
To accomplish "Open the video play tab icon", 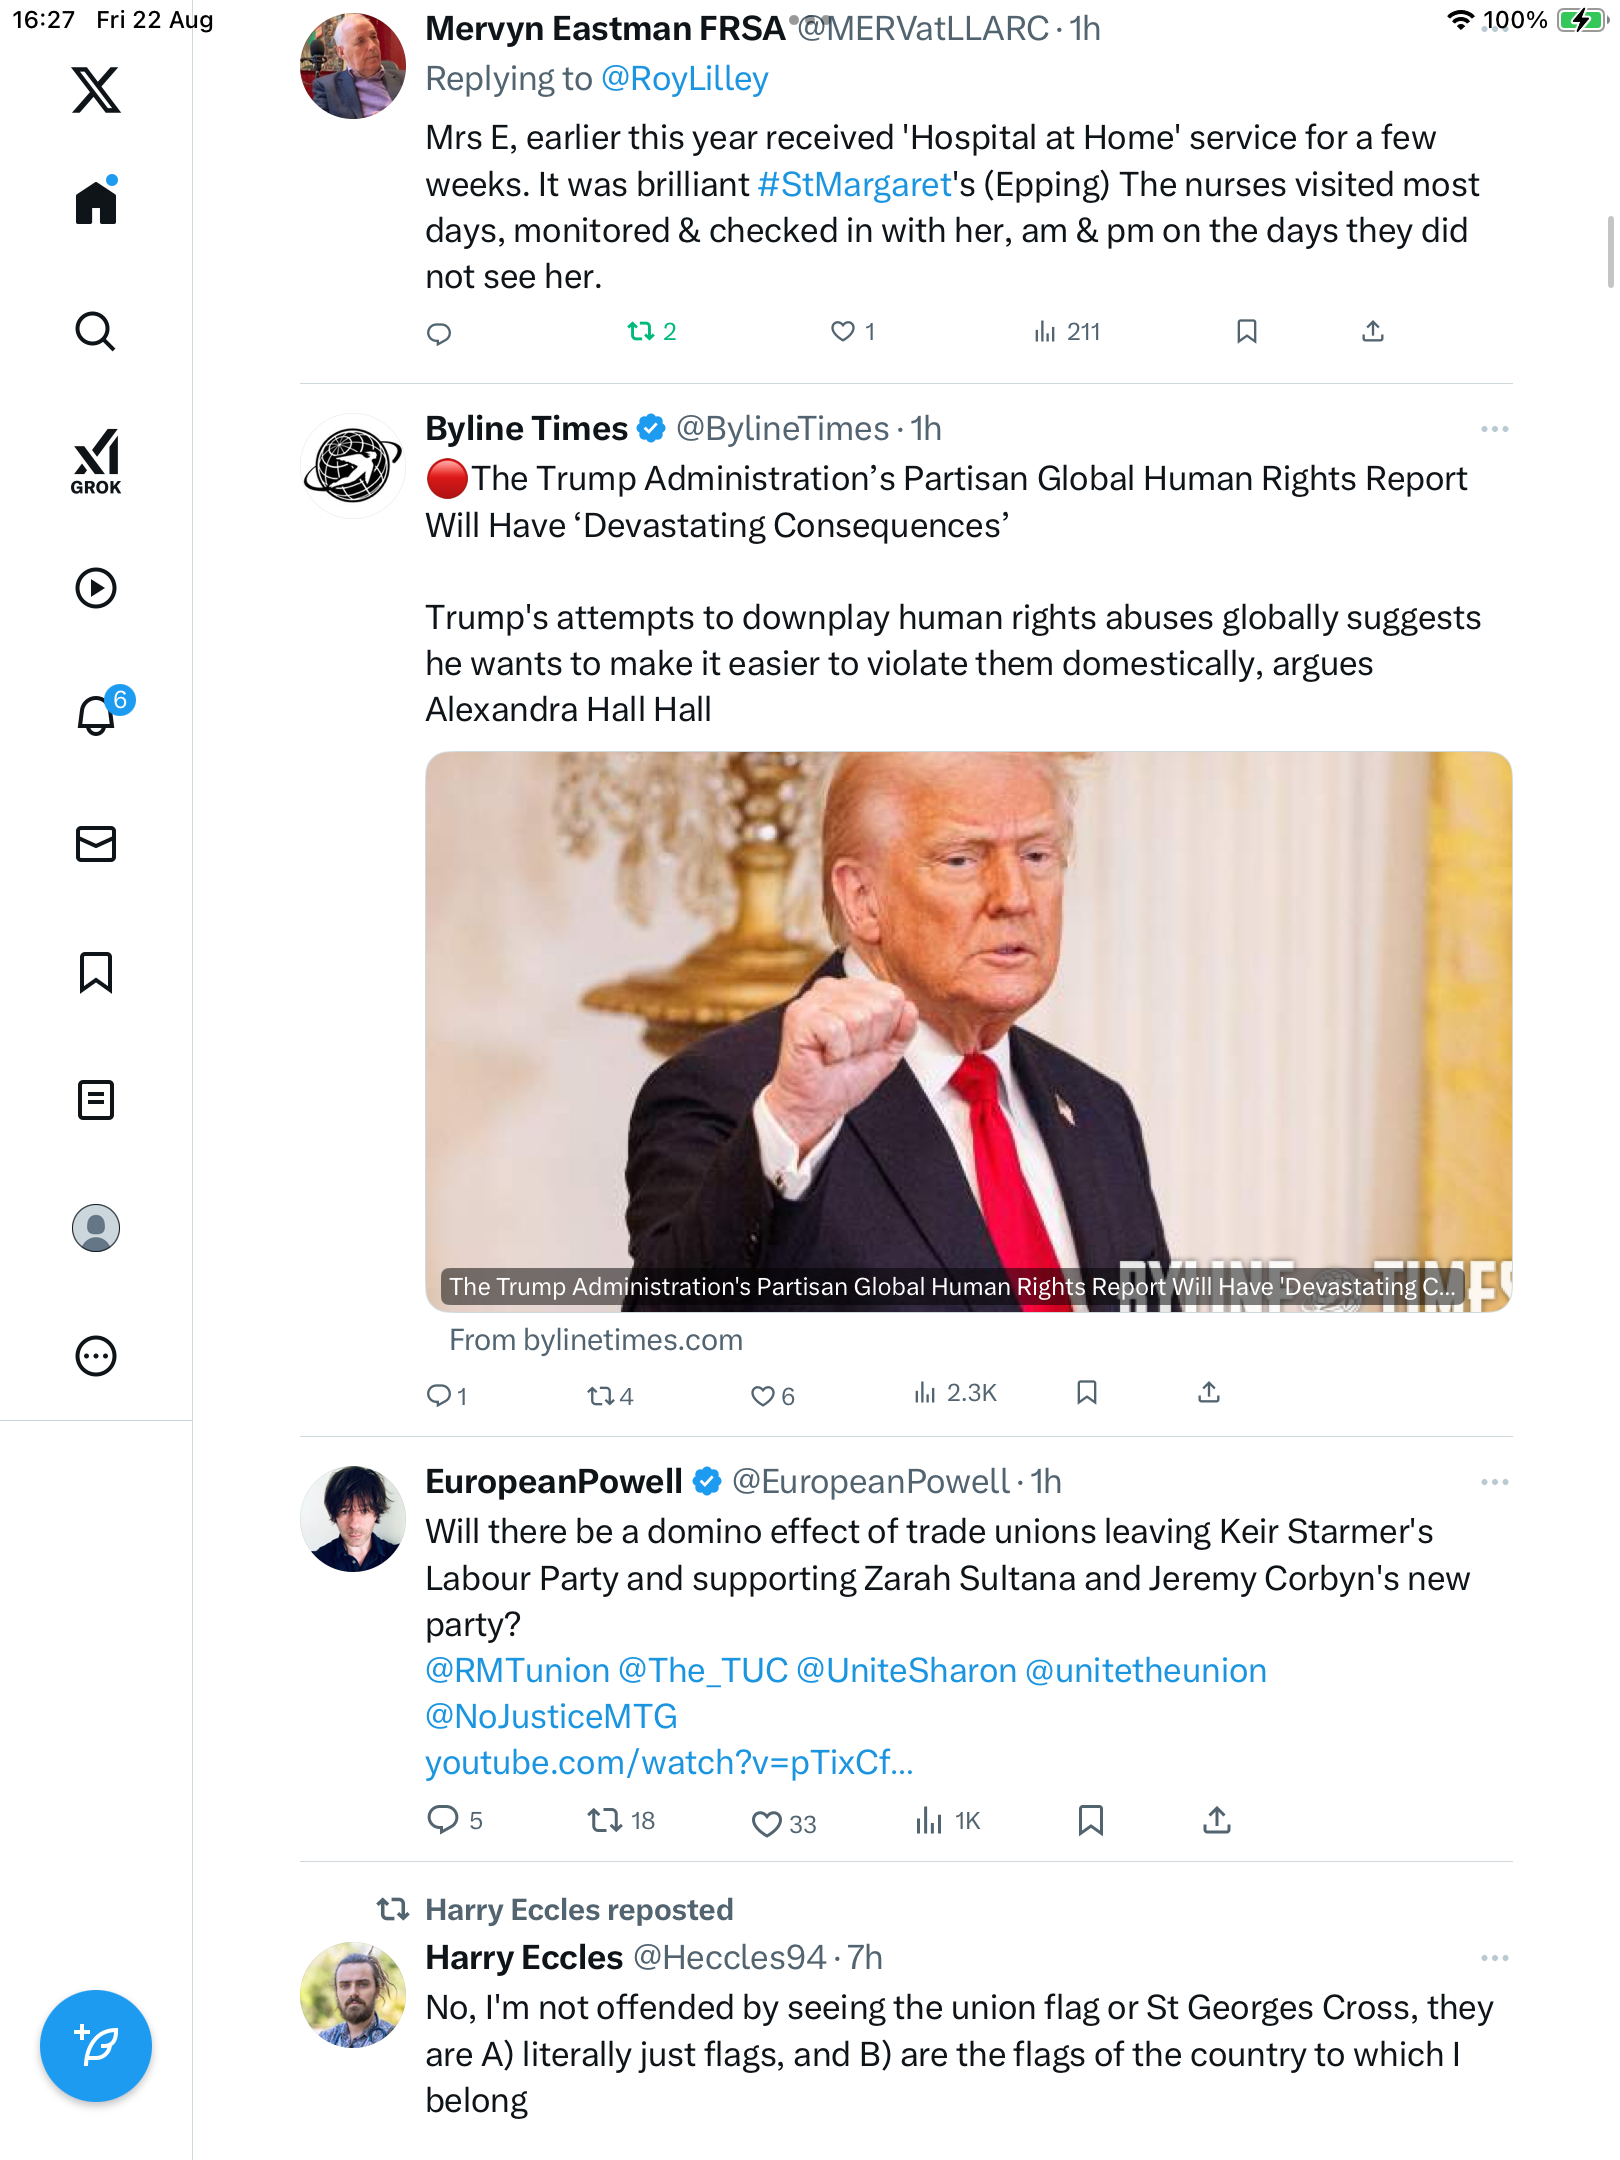I will coord(96,588).
